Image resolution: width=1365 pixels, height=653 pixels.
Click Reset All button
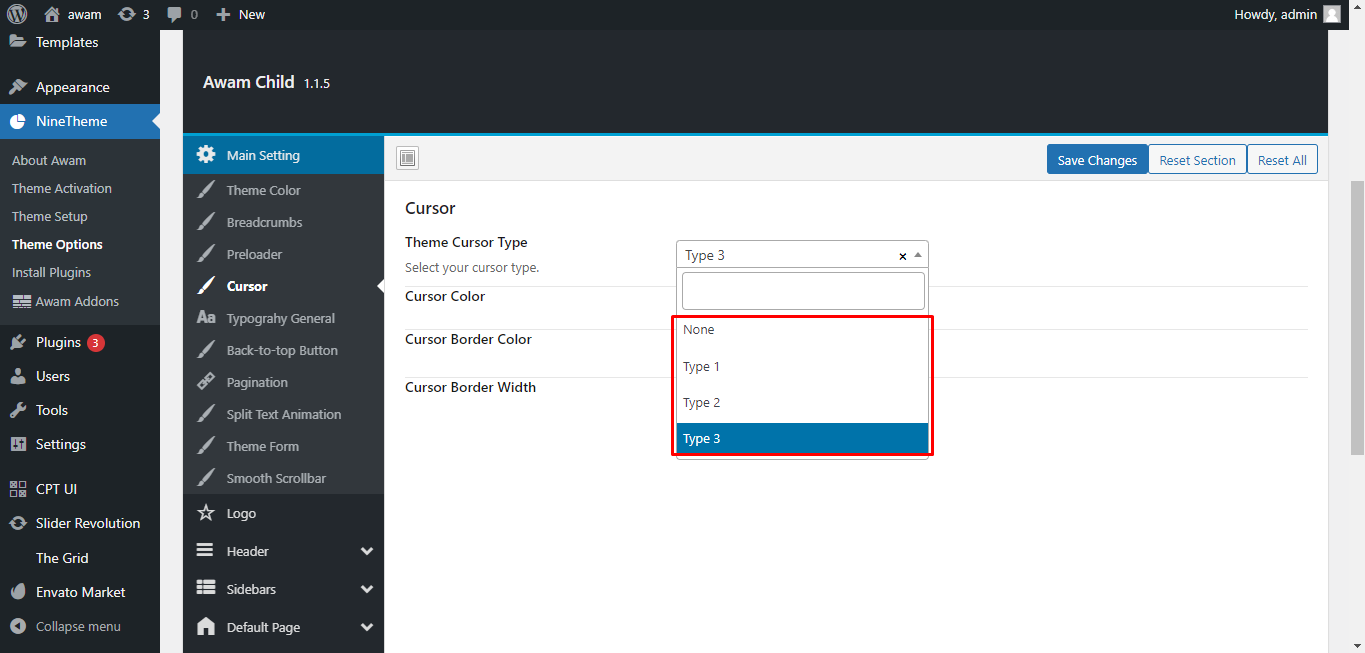coord(1282,160)
